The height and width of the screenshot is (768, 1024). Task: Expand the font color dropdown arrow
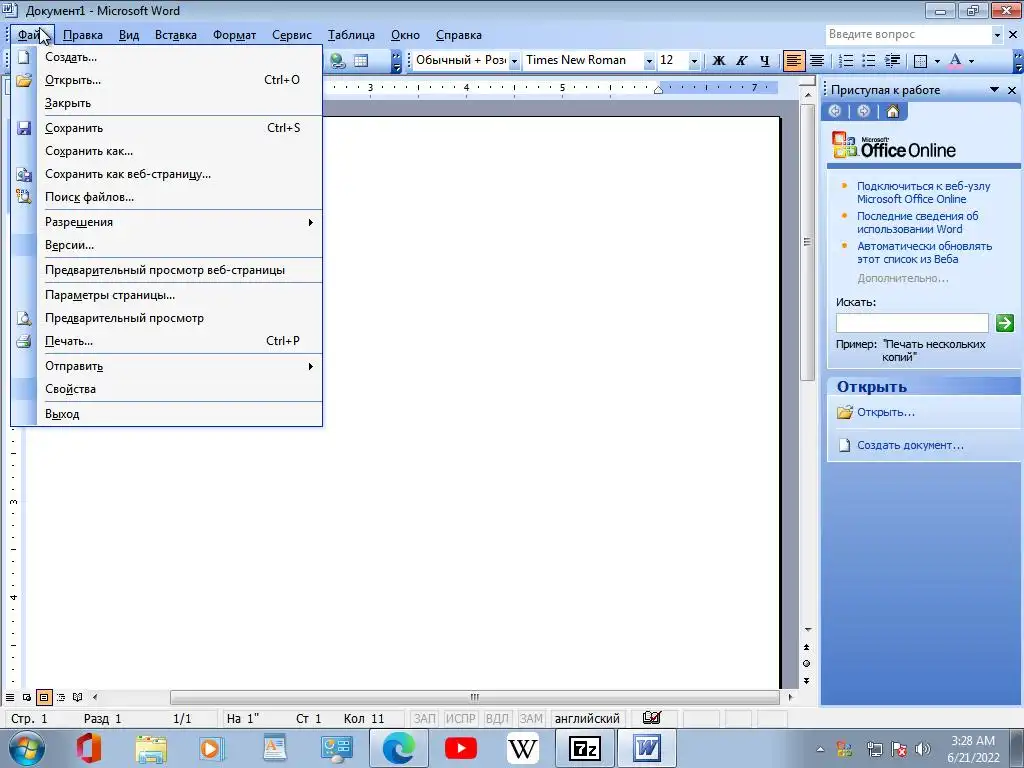point(971,61)
